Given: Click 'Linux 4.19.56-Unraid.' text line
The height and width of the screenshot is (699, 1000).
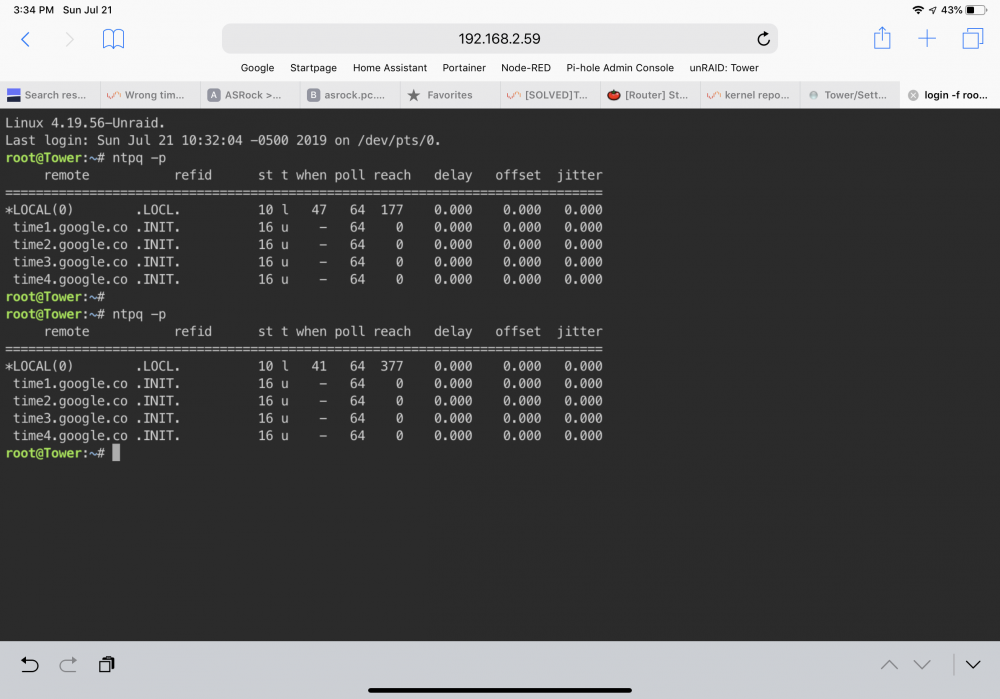Looking at the screenshot, I should pos(85,123).
